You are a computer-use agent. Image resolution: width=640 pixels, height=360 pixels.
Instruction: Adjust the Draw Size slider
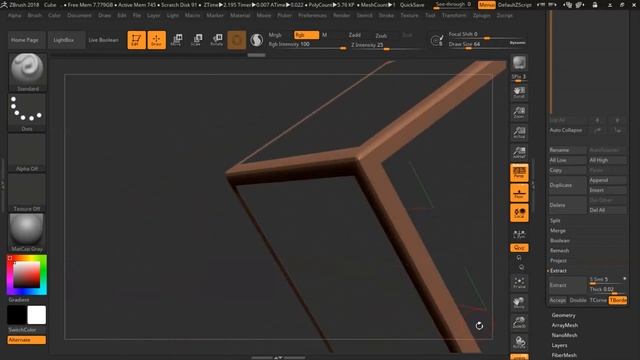[x=487, y=44]
